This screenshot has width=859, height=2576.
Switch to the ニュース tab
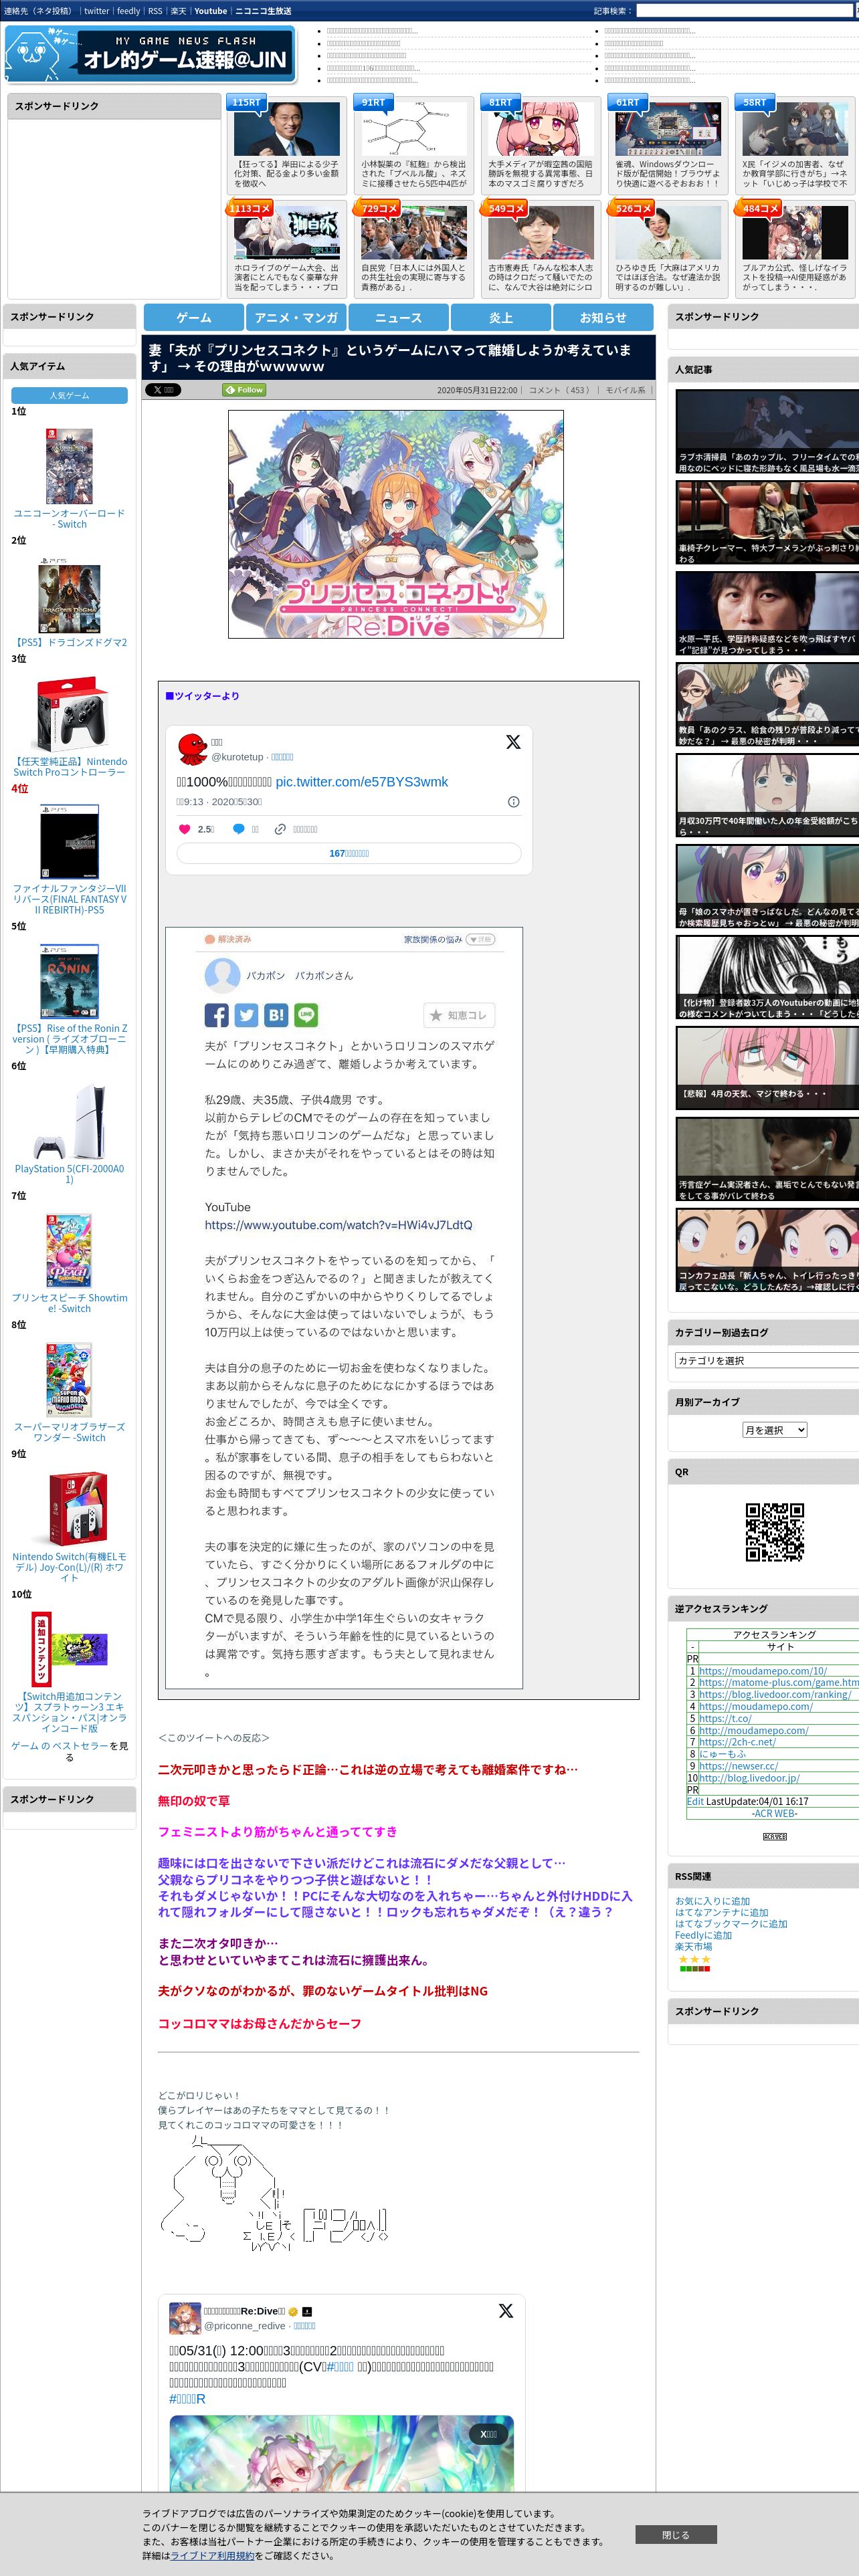tap(398, 317)
